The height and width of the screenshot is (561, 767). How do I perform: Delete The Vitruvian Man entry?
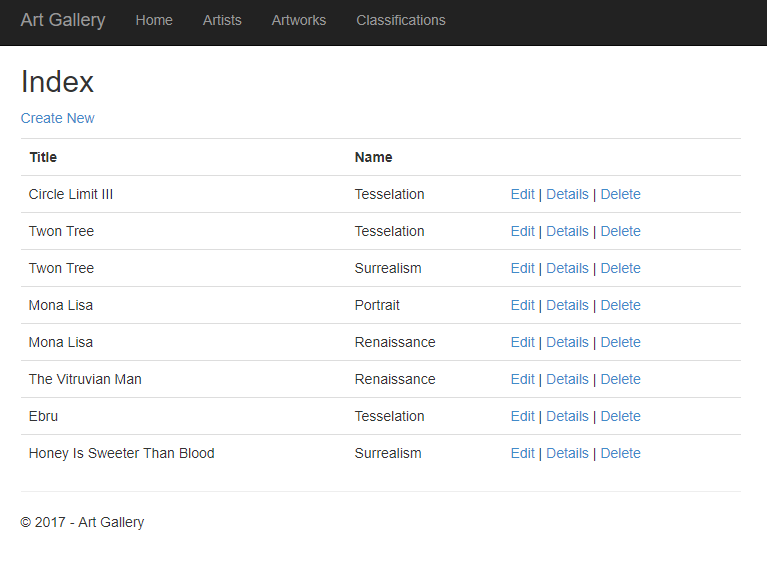pyautogui.click(x=620, y=380)
